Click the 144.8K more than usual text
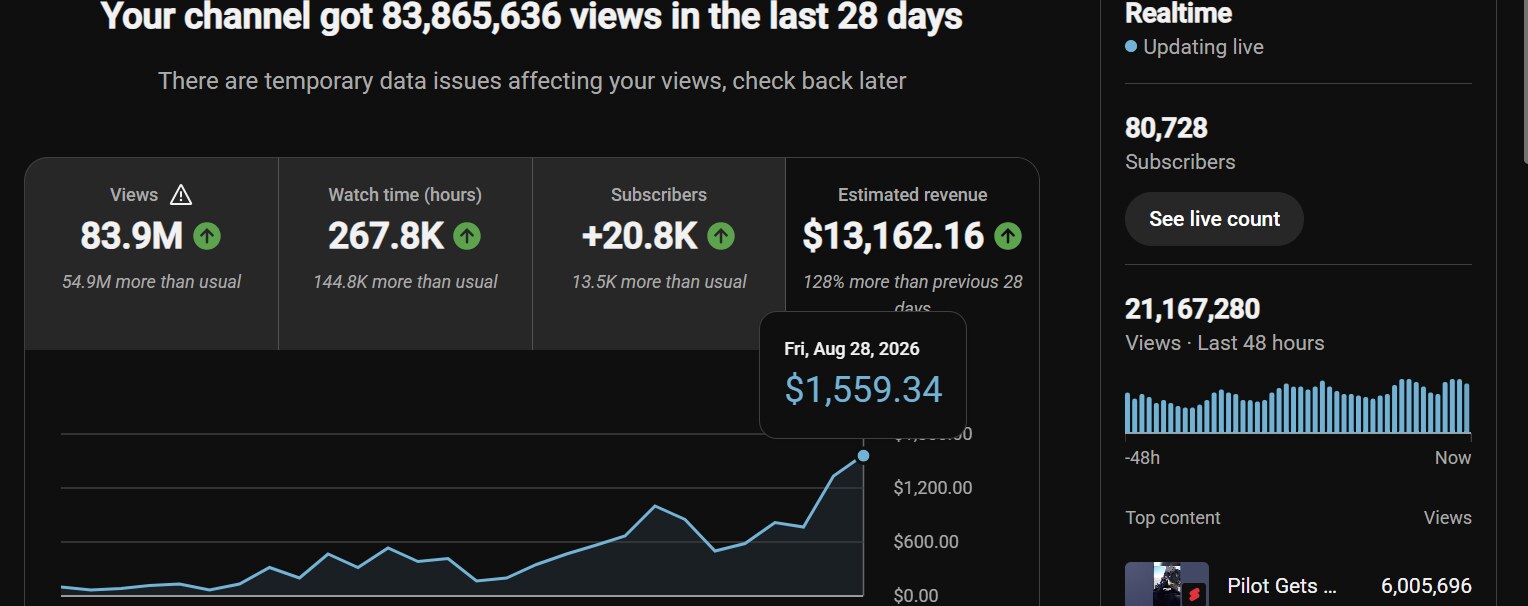The width and height of the screenshot is (1528, 606). click(405, 282)
